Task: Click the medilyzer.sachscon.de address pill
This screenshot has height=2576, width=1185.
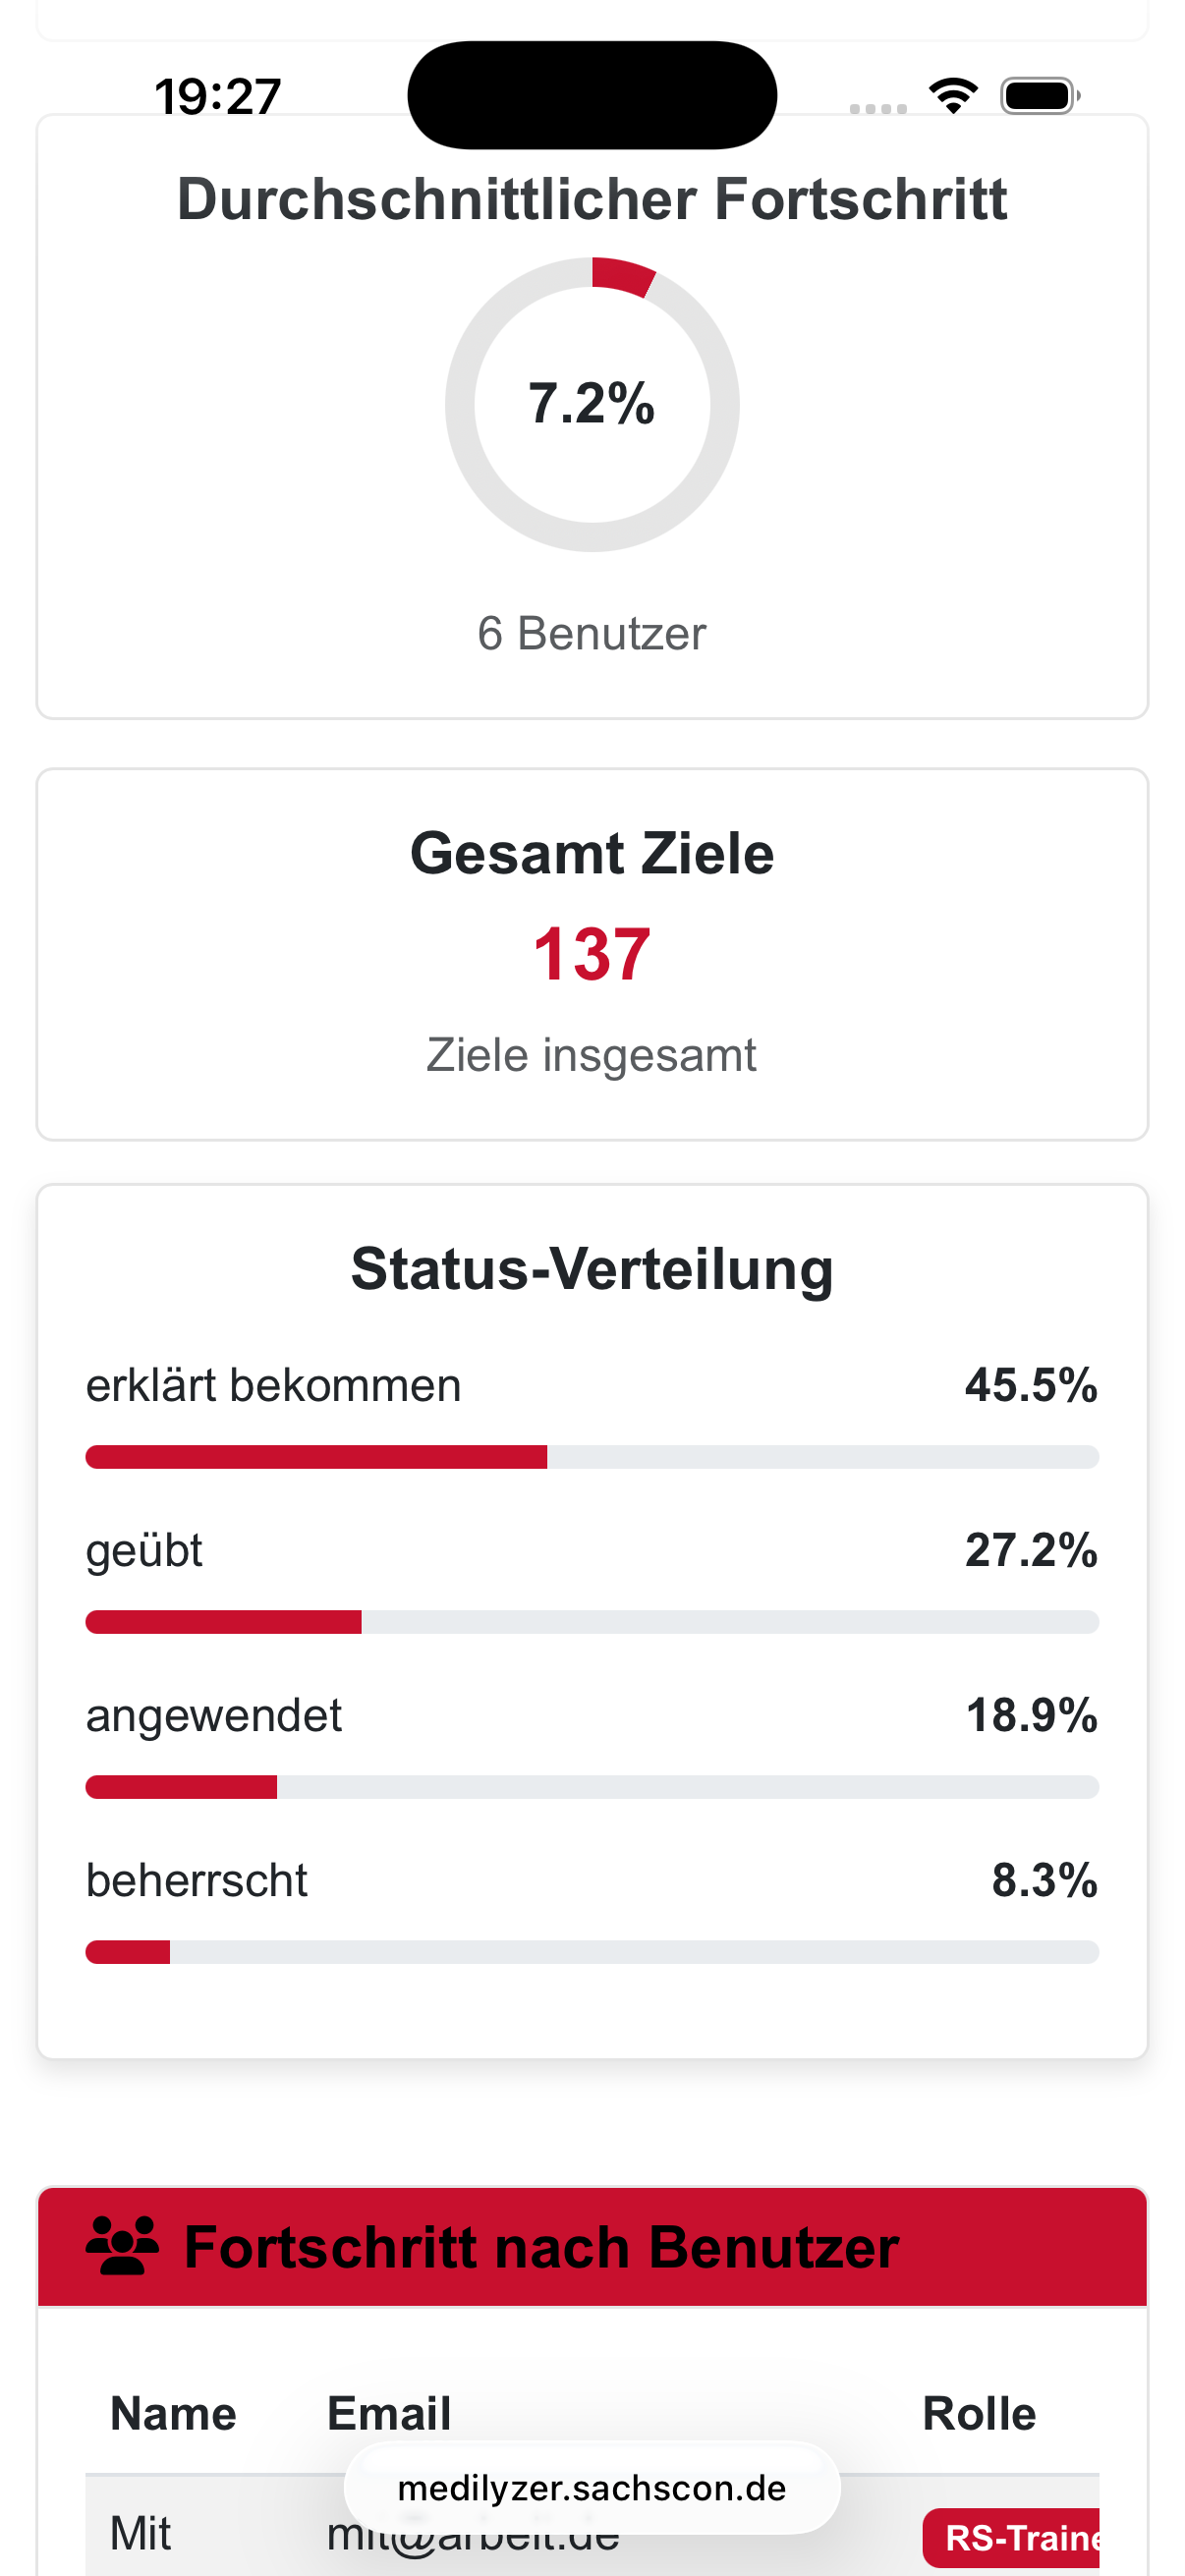Action: click(x=592, y=2487)
